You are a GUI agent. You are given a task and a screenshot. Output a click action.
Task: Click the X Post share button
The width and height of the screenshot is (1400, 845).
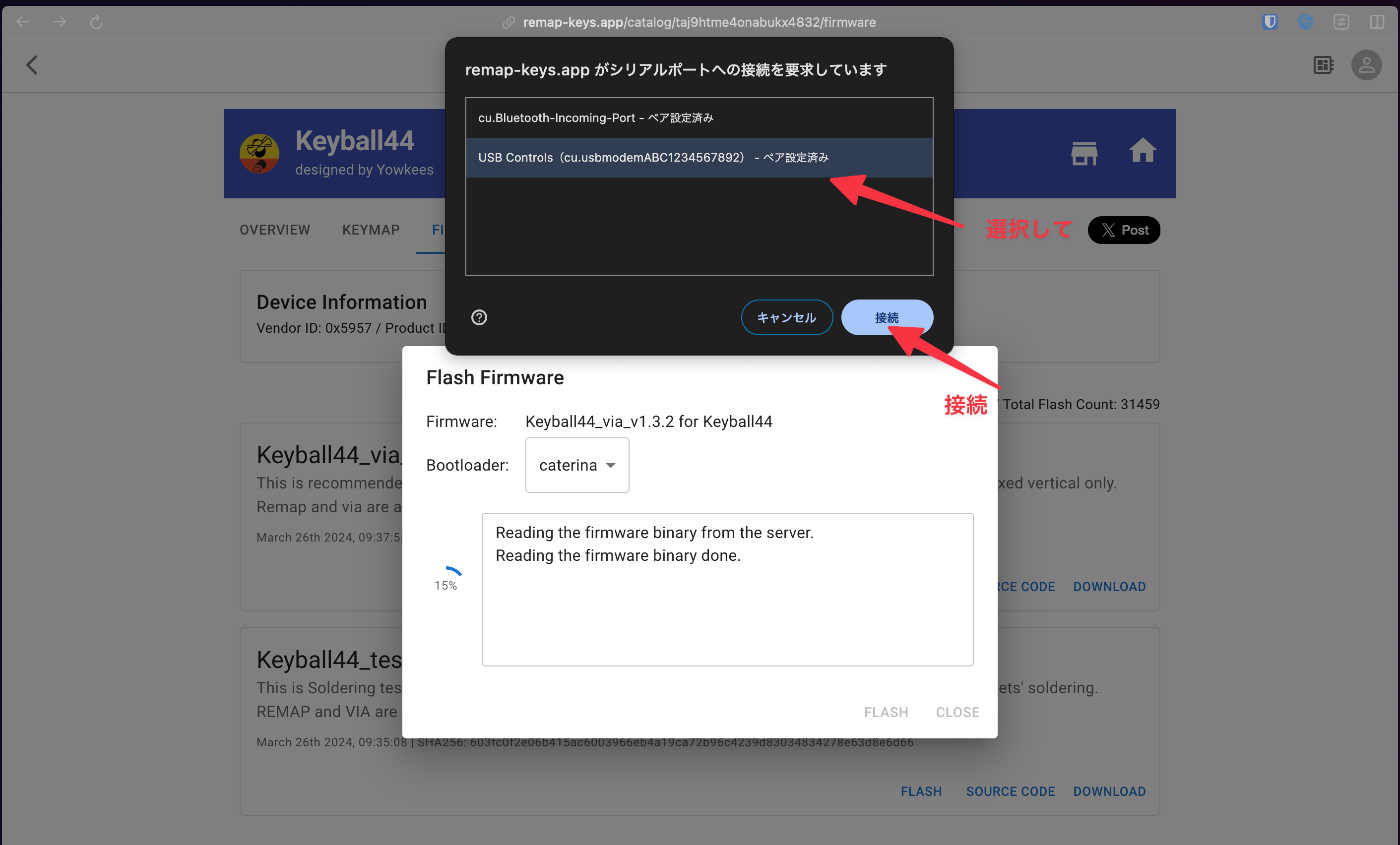tap(1124, 230)
